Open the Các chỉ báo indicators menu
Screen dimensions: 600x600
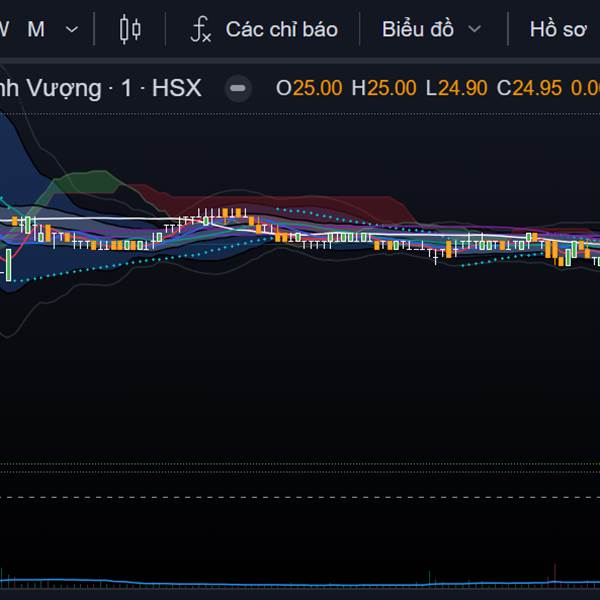(282, 29)
